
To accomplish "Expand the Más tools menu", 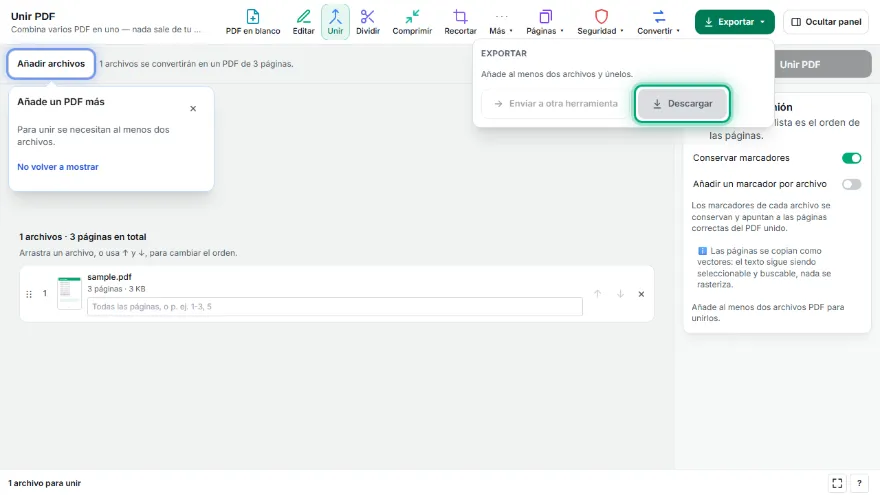I will (x=501, y=22).
